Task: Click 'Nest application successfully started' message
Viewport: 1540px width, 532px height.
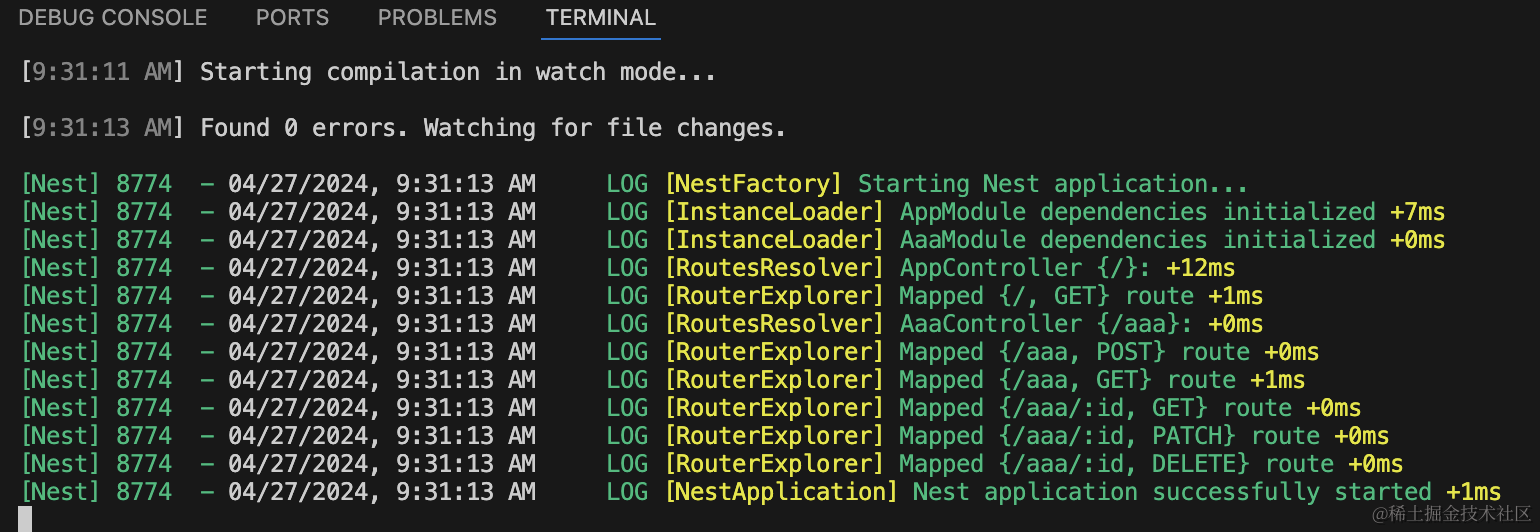Action: (1172, 492)
